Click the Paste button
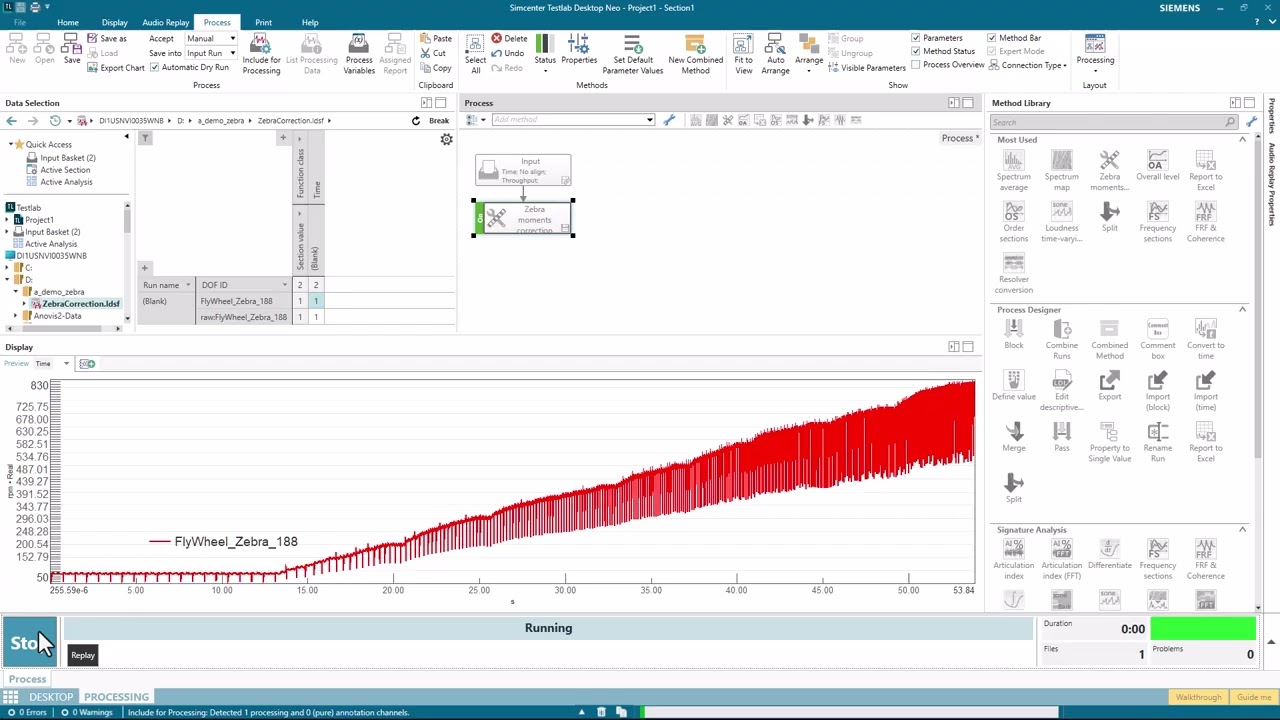 [x=435, y=38]
